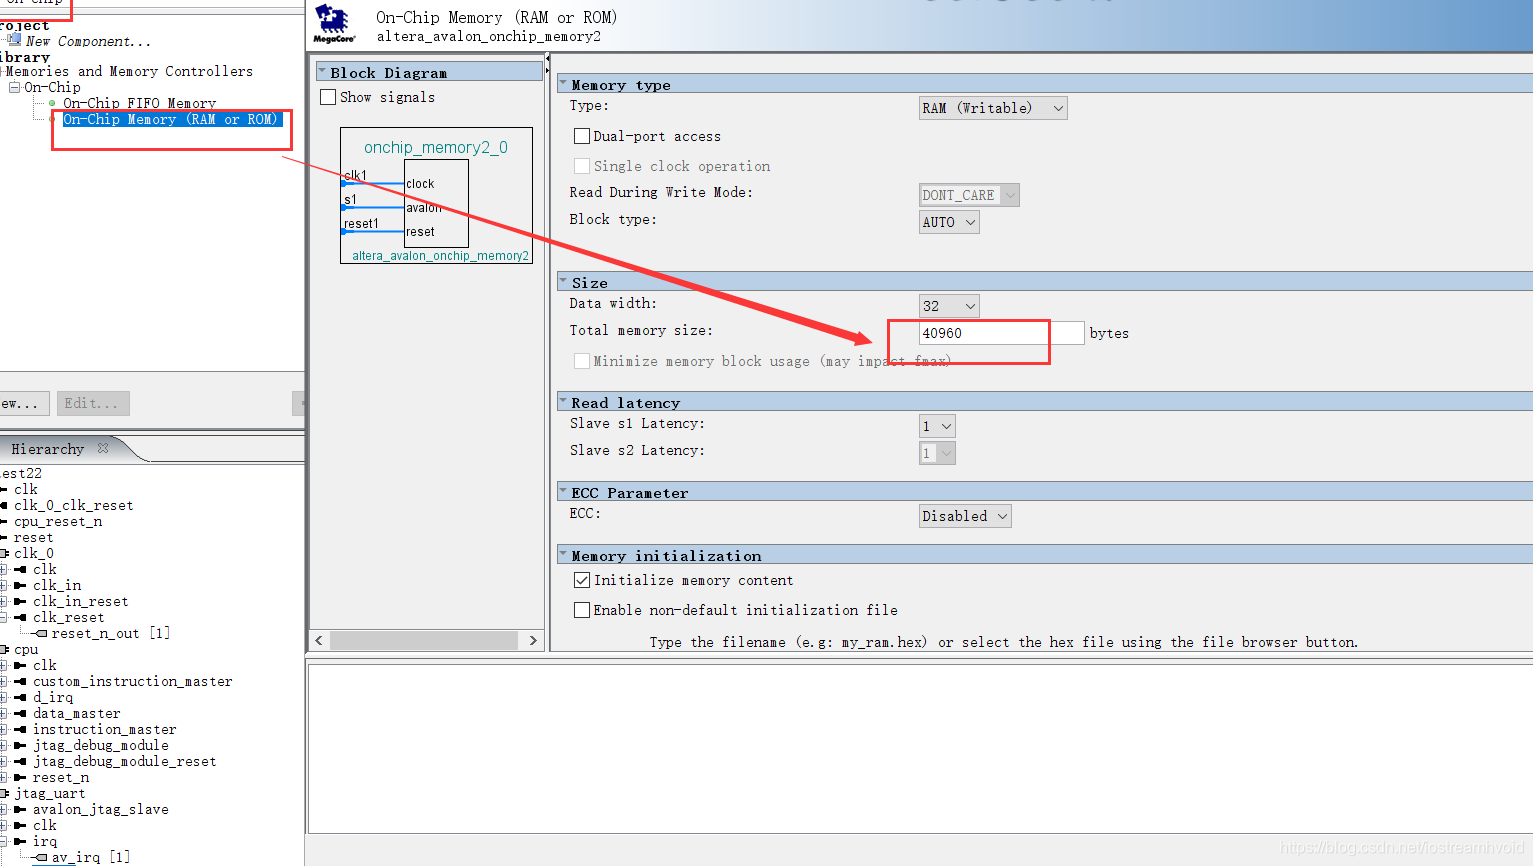The width and height of the screenshot is (1533, 866).
Task: Select av_irq [1] item
Action: pyautogui.click(x=90, y=857)
